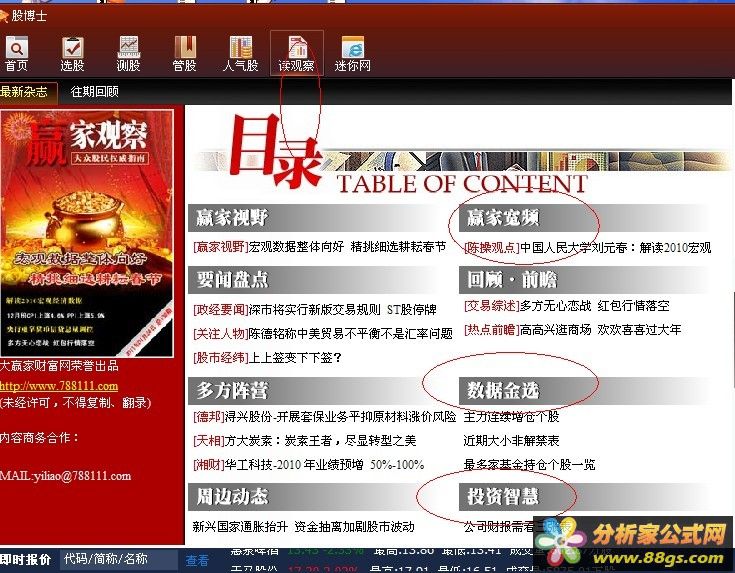This screenshot has width=735, height=573.
Task: Open the 管股 manage stocks icon
Action: point(185,53)
